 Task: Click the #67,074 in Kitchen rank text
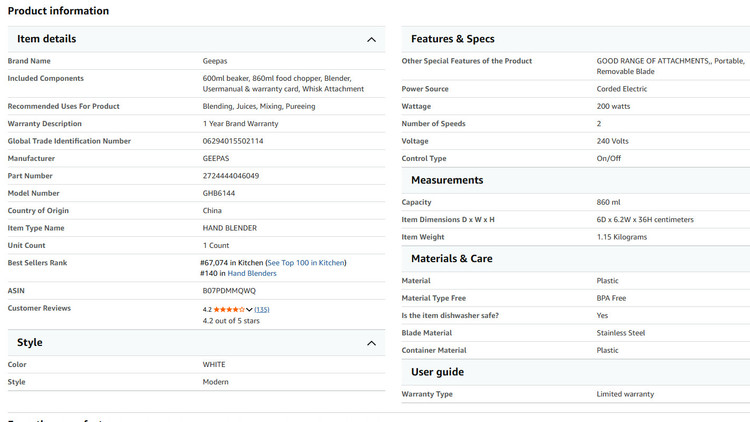[232, 263]
